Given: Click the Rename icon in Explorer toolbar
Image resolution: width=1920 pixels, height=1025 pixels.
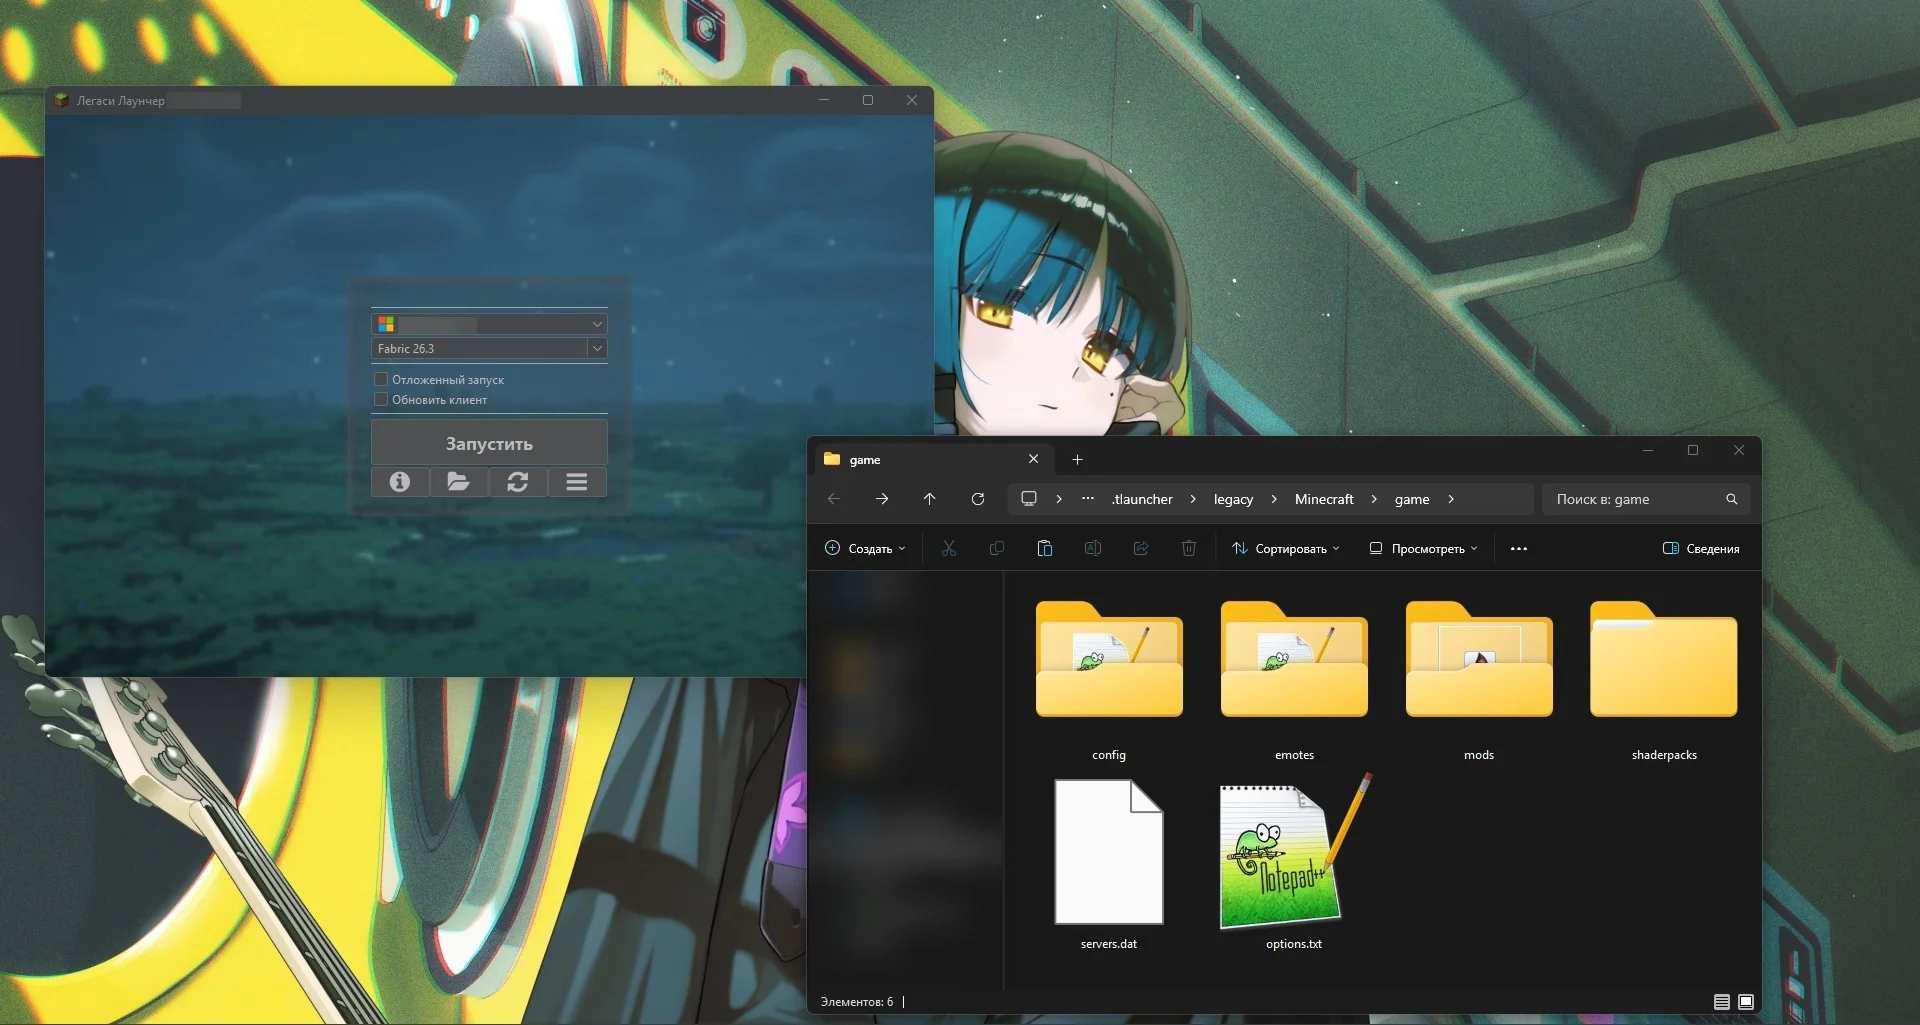Looking at the screenshot, I should click(x=1093, y=548).
